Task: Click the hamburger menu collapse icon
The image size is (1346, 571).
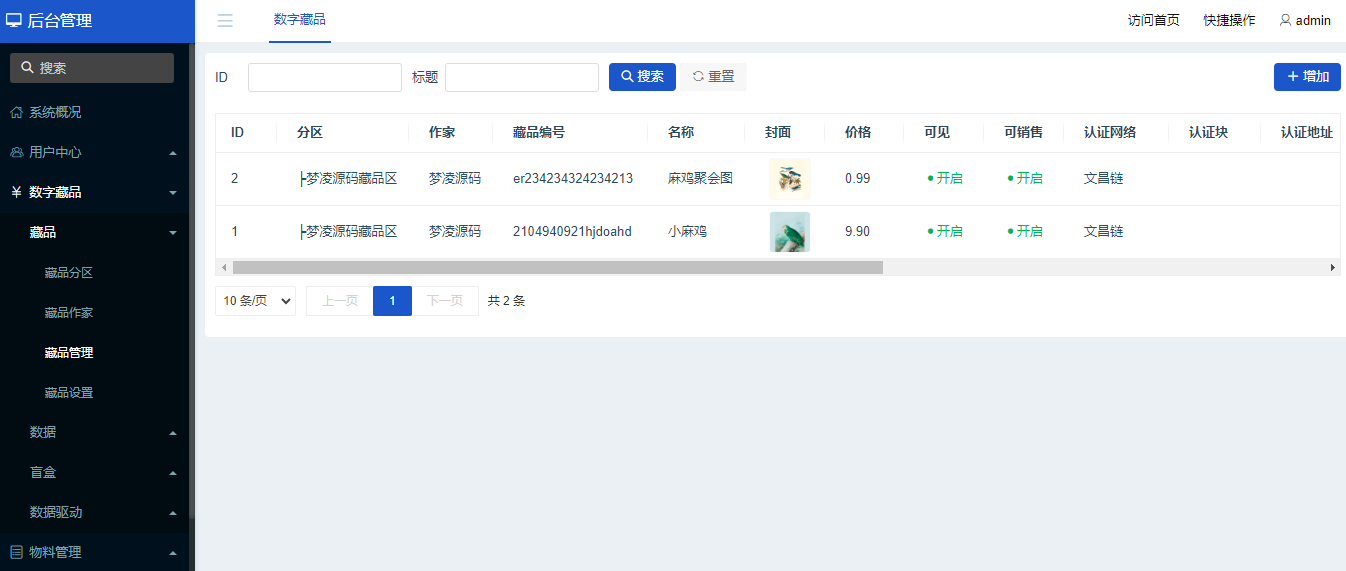Action: click(x=225, y=21)
